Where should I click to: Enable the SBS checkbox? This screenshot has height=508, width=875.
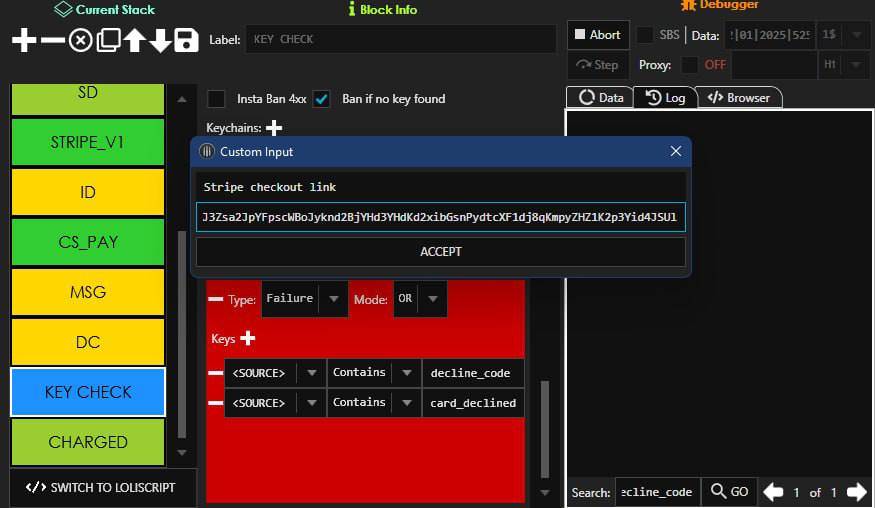[645, 35]
